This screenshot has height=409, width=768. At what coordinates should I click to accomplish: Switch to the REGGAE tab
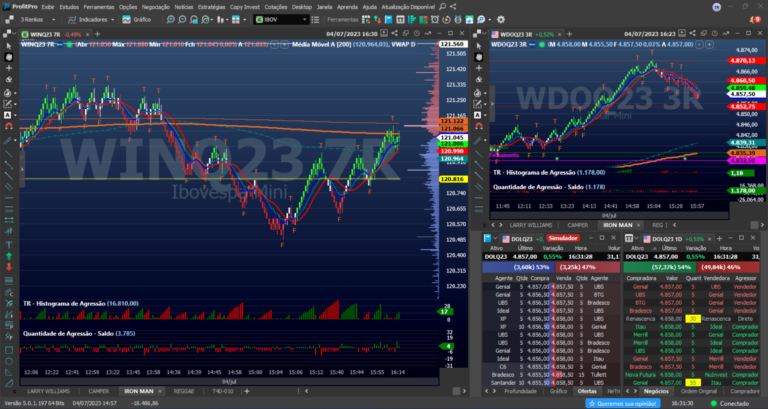pos(184,391)
